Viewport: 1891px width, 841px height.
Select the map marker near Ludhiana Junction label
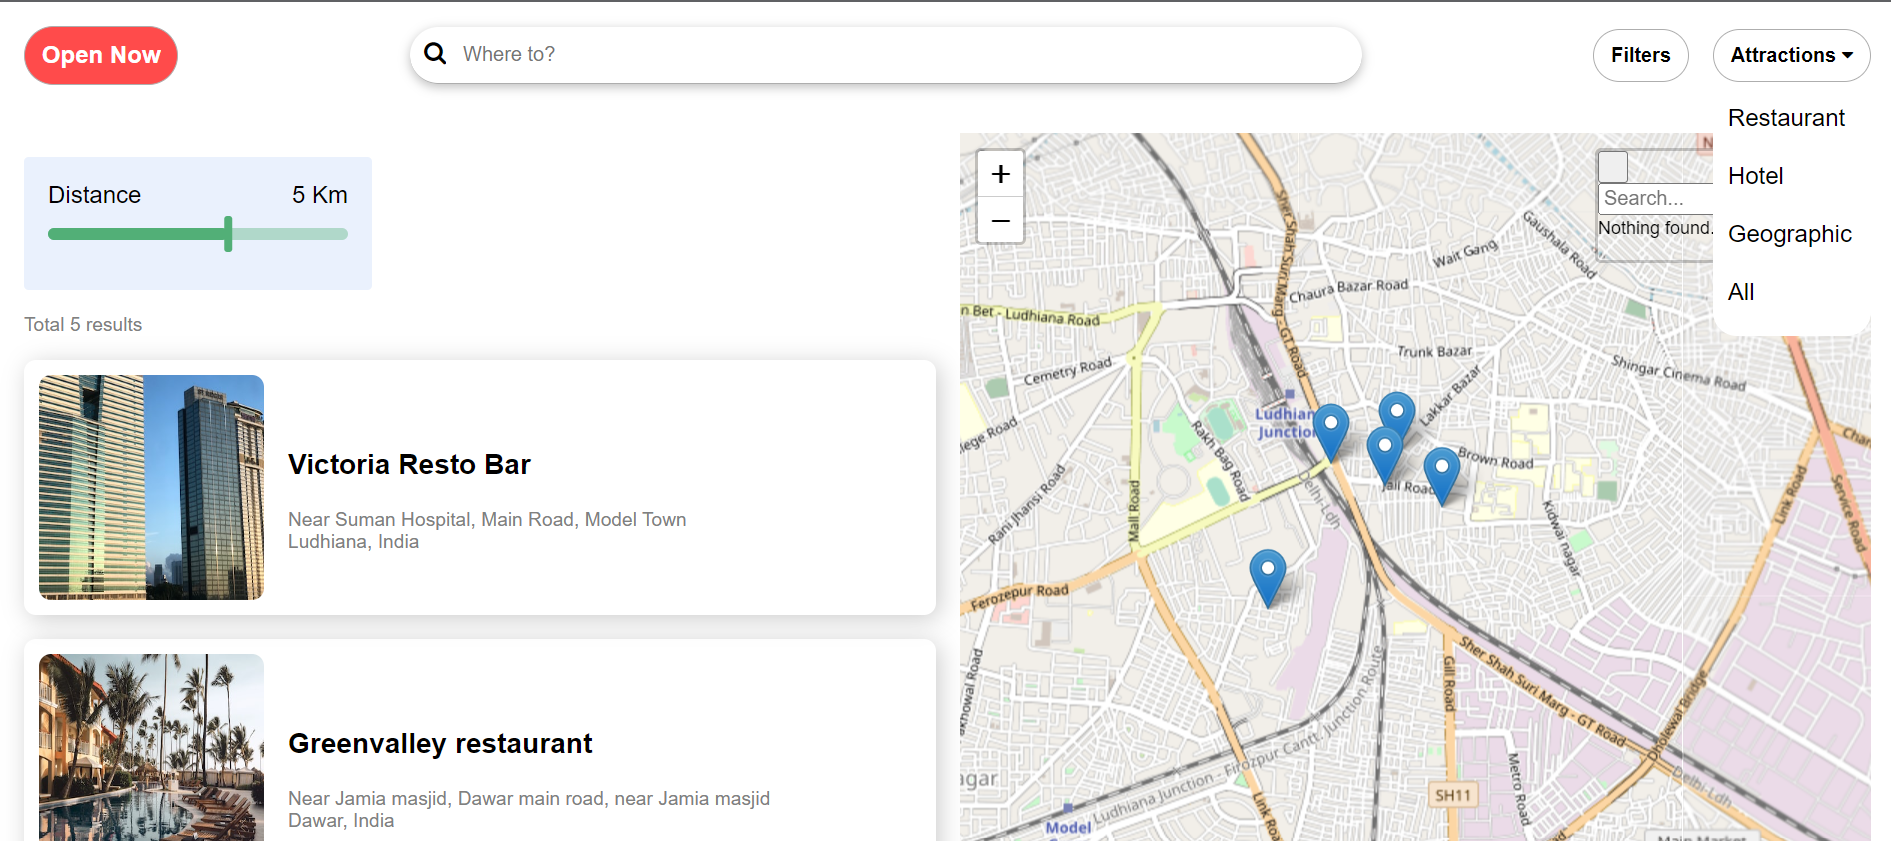click(1331, 432)
